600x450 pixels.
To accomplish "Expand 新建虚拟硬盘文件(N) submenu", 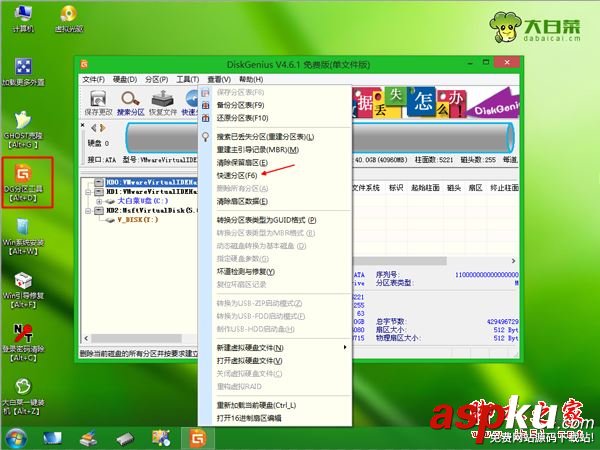I will point(275,347).
